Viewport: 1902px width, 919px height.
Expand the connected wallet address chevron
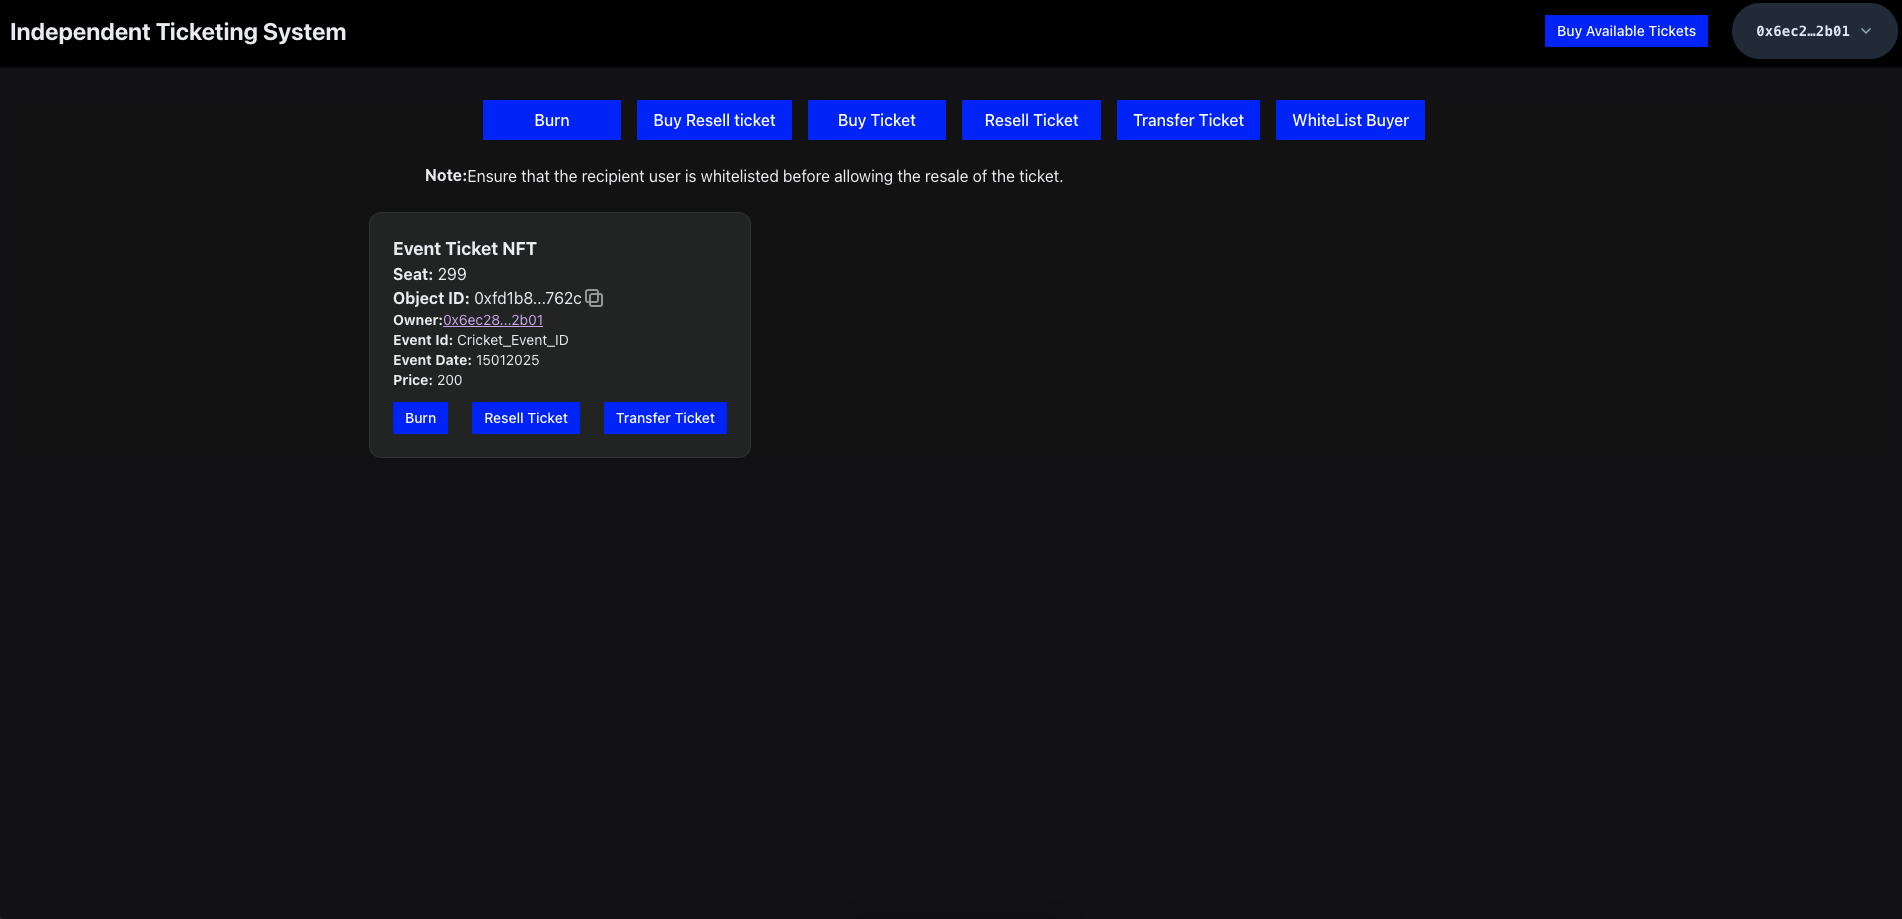(1866, 30)
